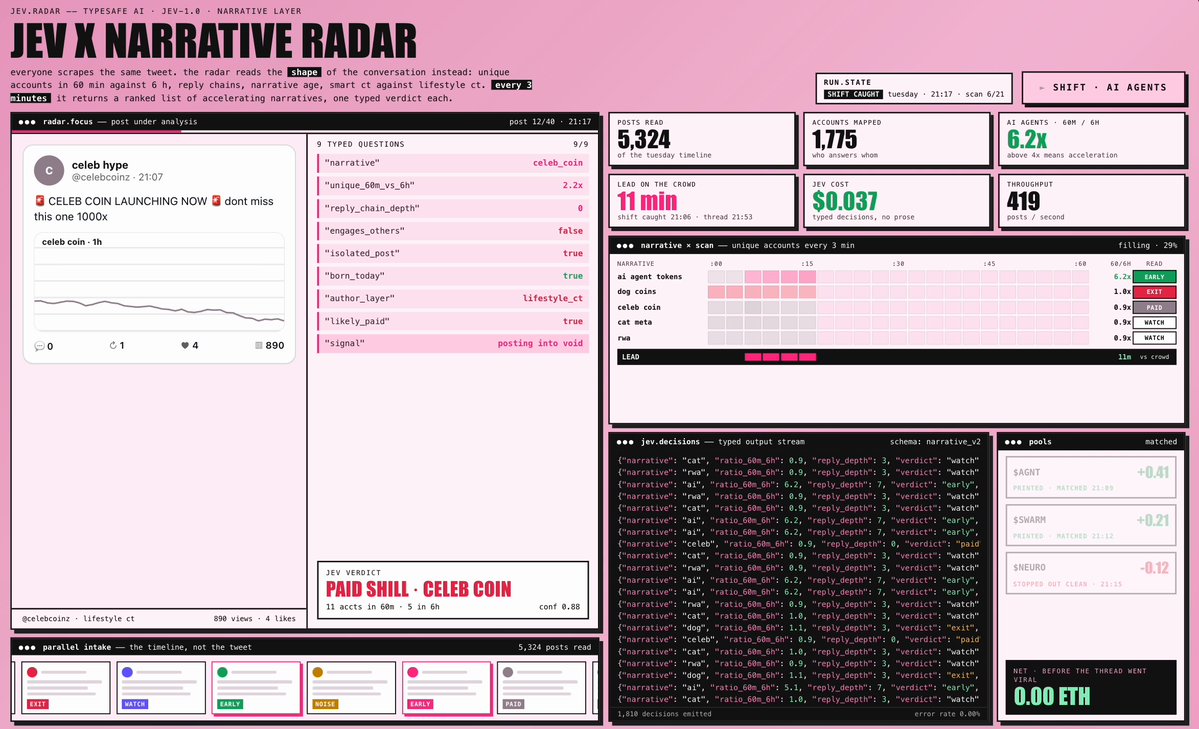Click the "signal" posting into void row
Viewport: 1199px width, 729px height.
(x=453, y=343)
